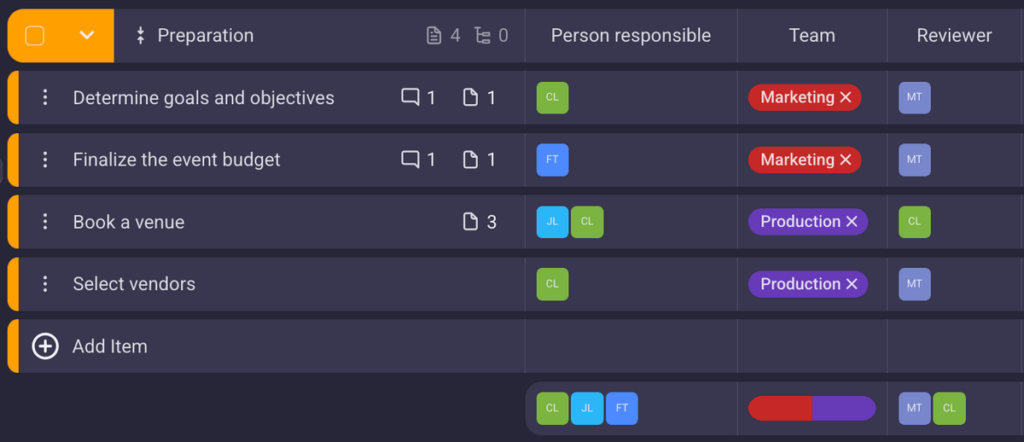Image resolution: width=1024 pixels, height=442 pixels.
Task: Click the Preparation group files count icon
Action: pyautogui.click(x=434, y=36)
